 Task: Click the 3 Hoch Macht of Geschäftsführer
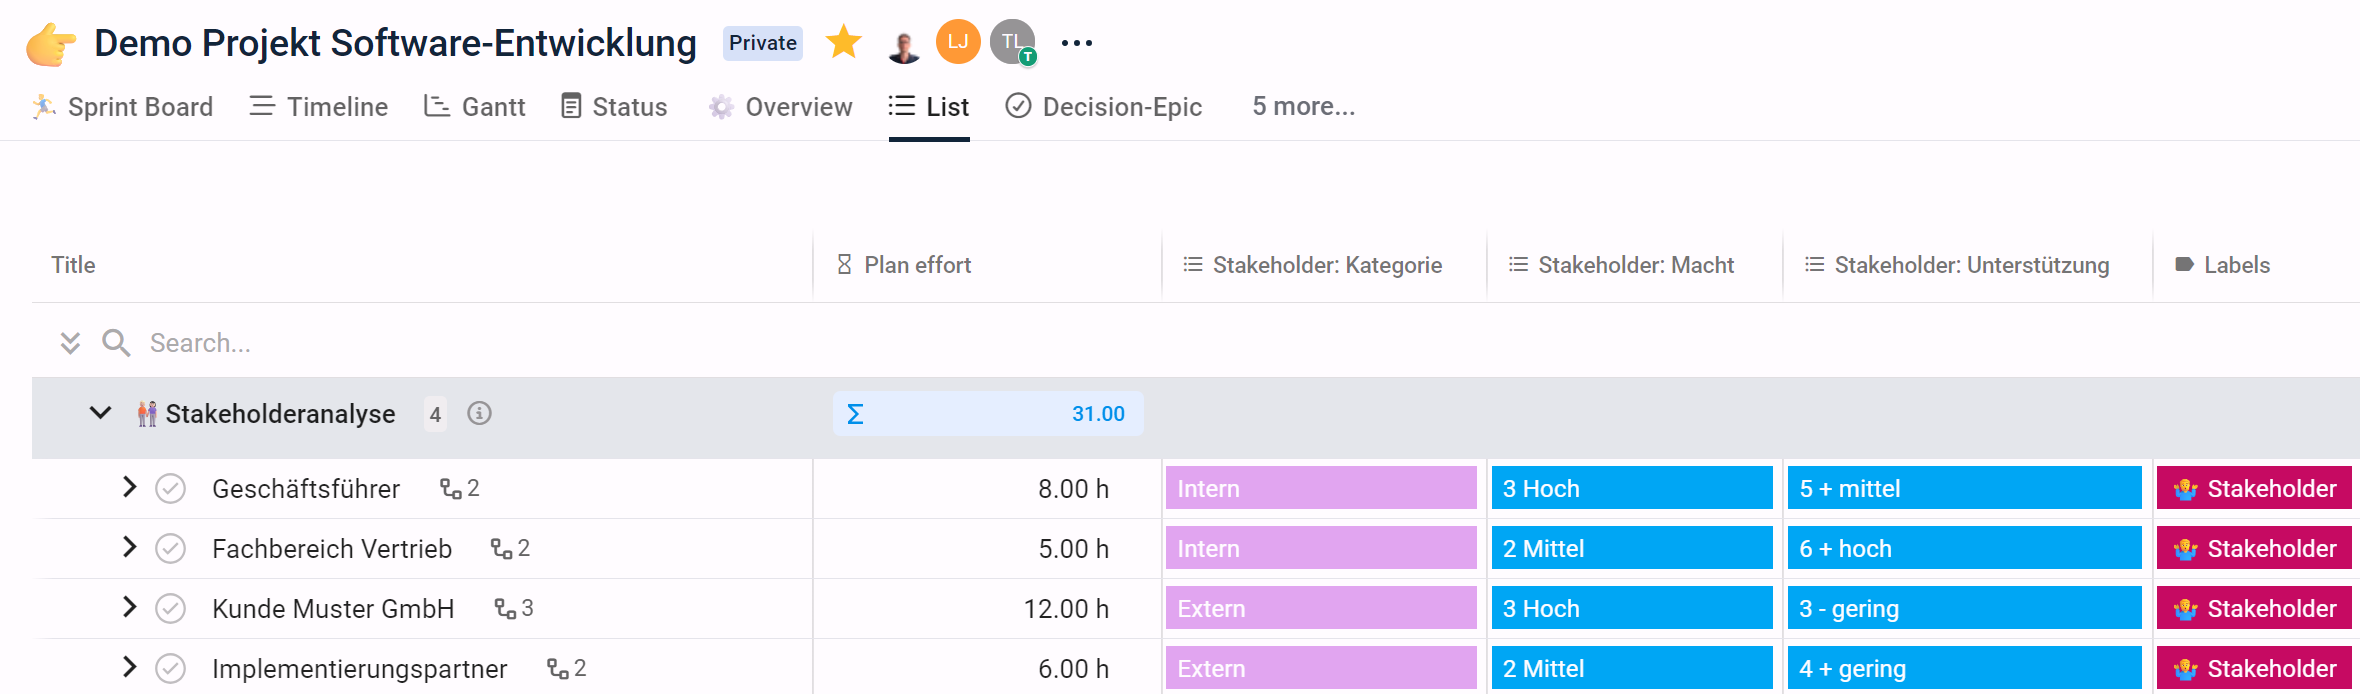(x=1632, y=488)
